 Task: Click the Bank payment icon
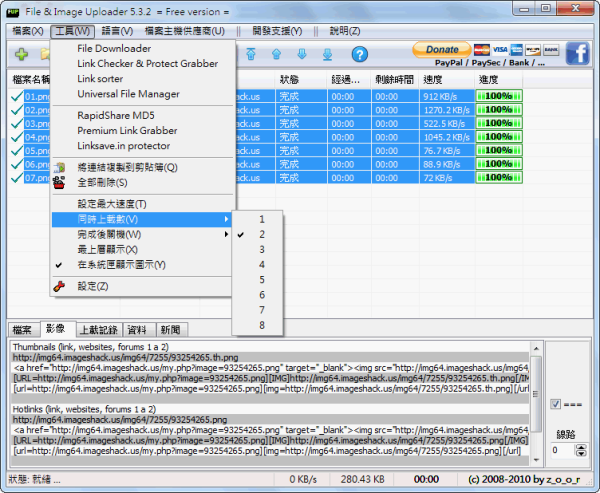pos(551,50)
